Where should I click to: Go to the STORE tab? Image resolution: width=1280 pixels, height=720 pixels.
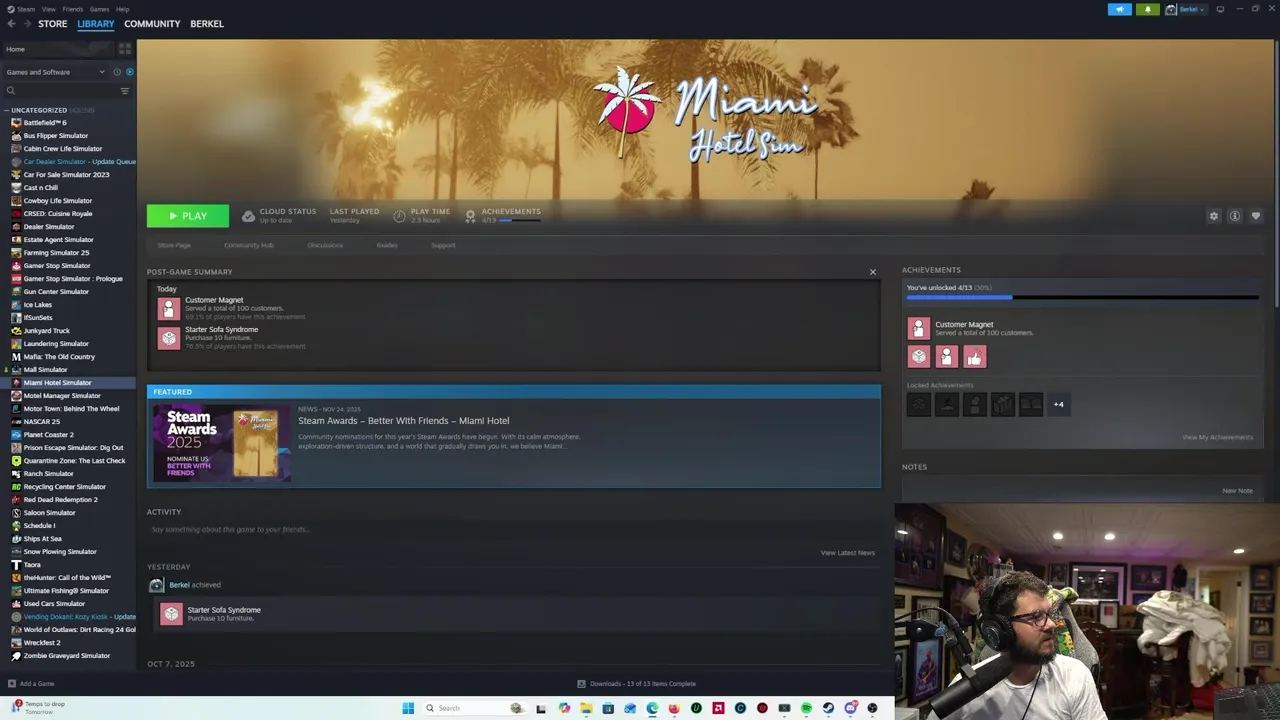pos(52,24)
